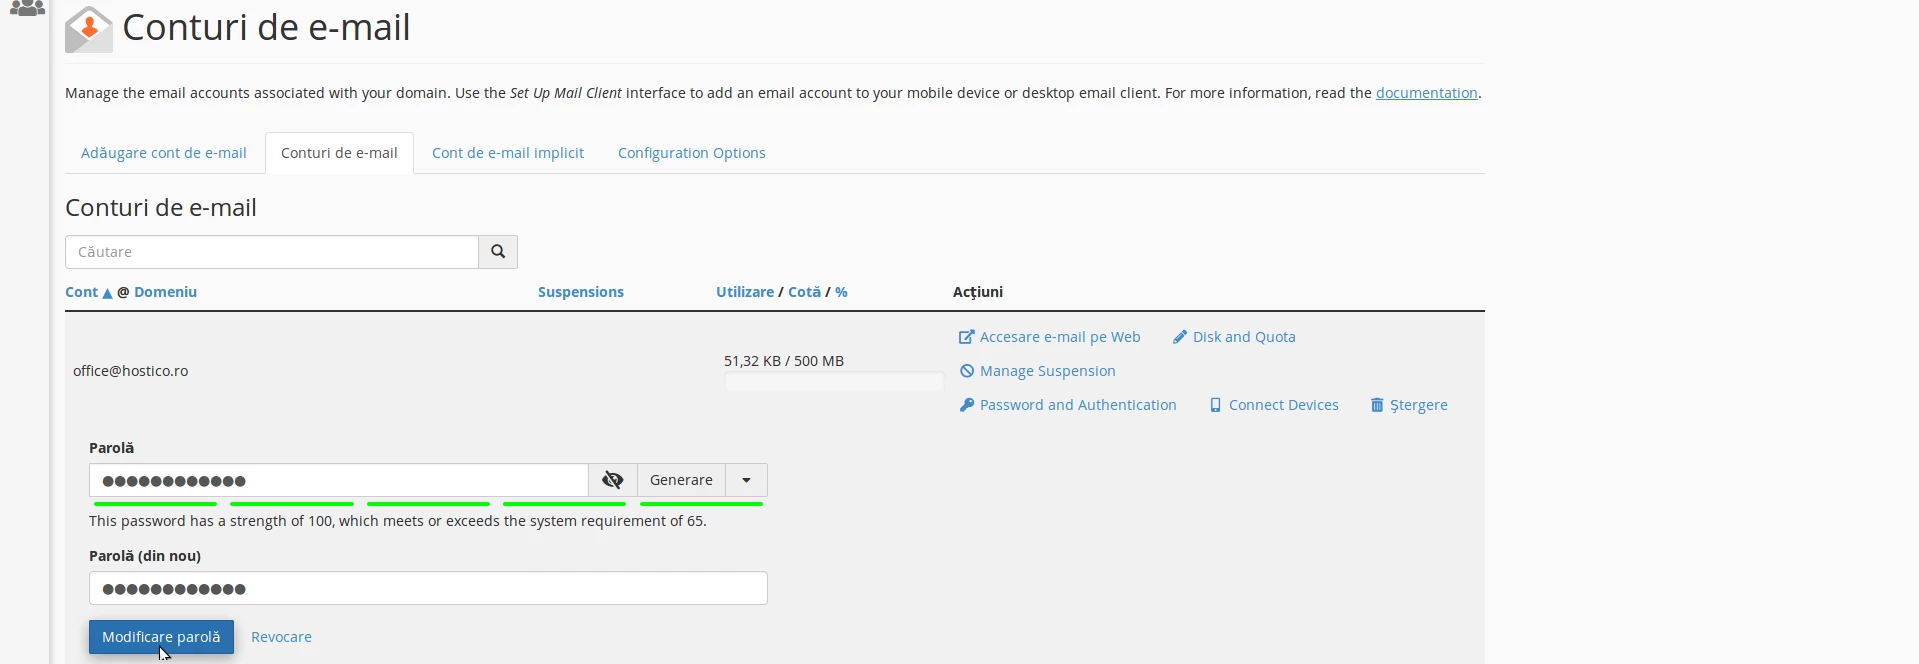The image size is (1919, 664).
Task: Click the Parolă password field
Action: (339, 480)
